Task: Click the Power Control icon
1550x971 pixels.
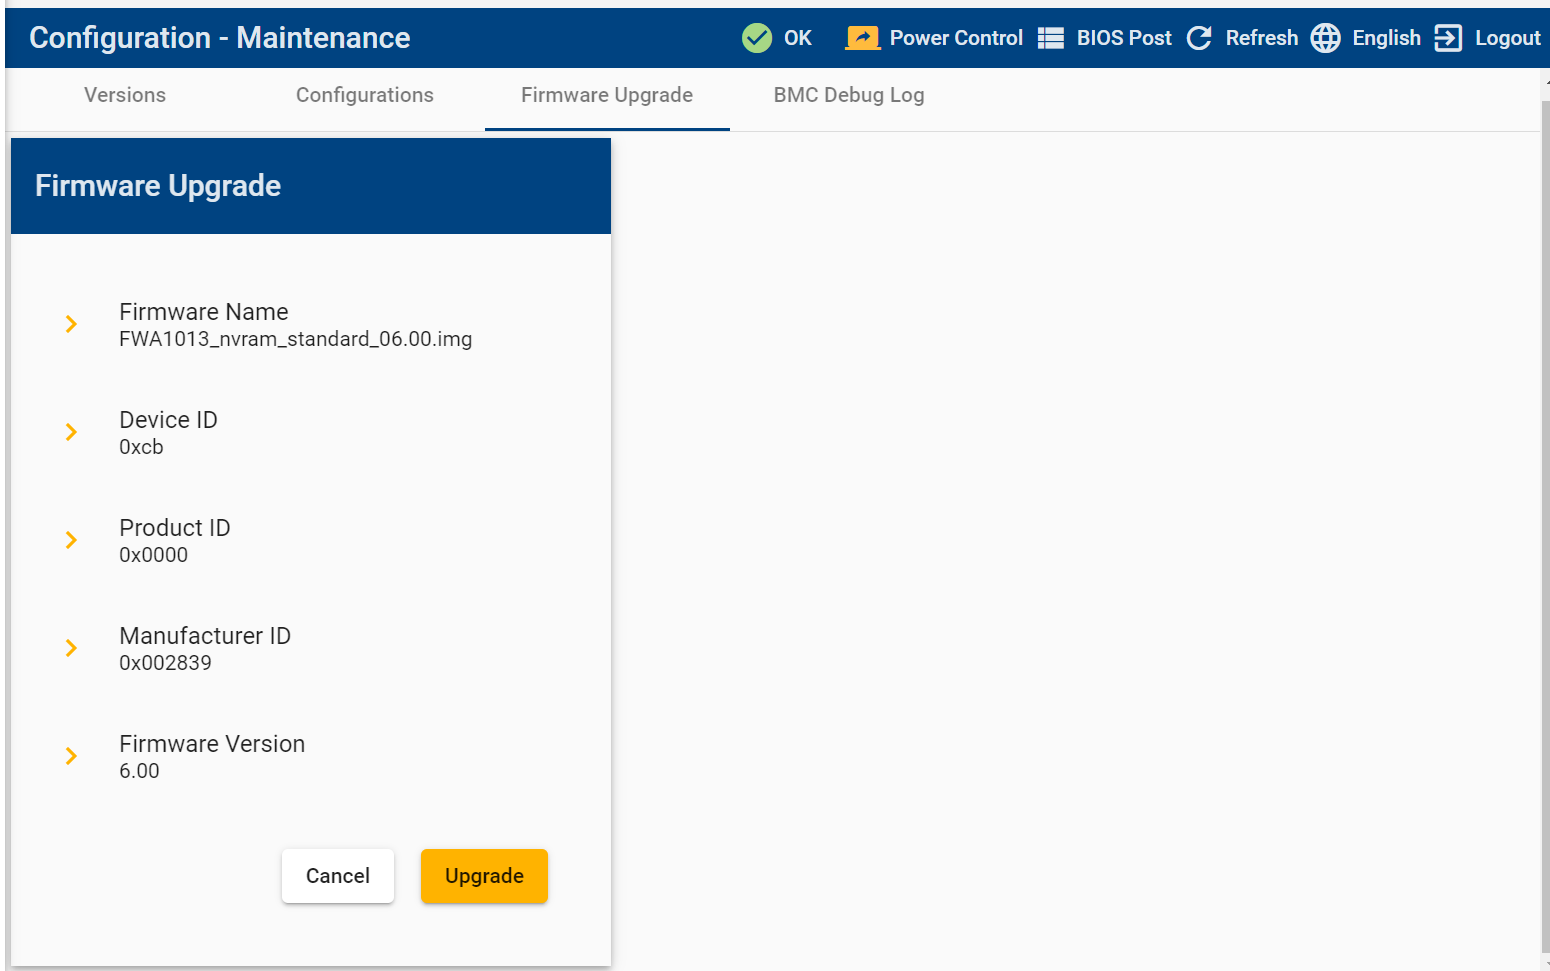Action: (x=862, y=38)
